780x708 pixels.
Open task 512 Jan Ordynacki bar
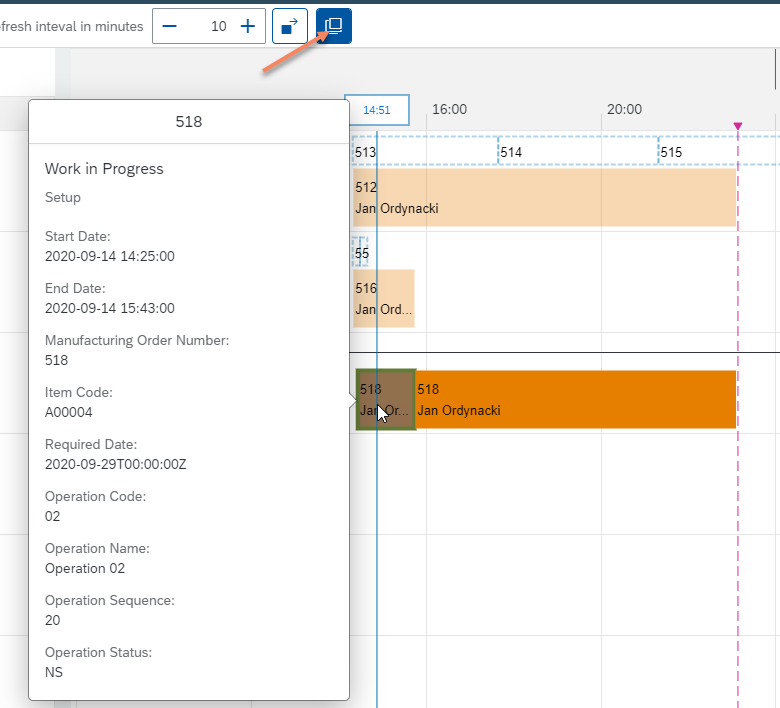coord(544,198)
